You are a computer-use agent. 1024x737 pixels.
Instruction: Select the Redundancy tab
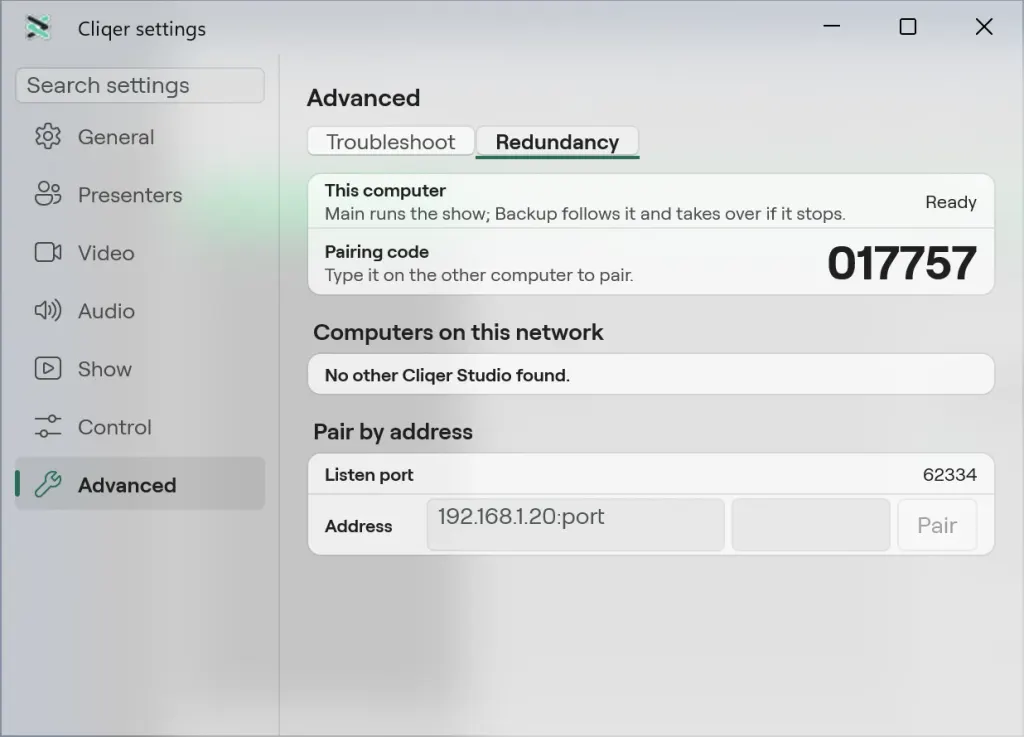point(557,142)
